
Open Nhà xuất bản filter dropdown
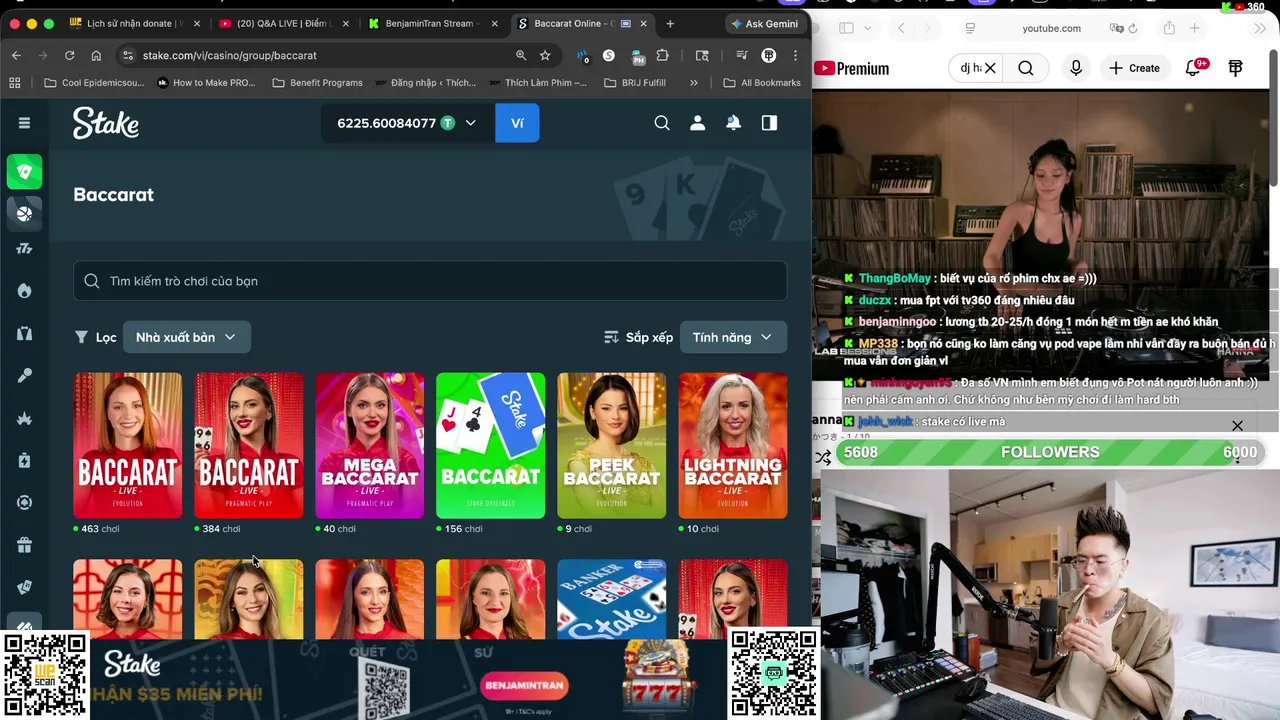186,337
